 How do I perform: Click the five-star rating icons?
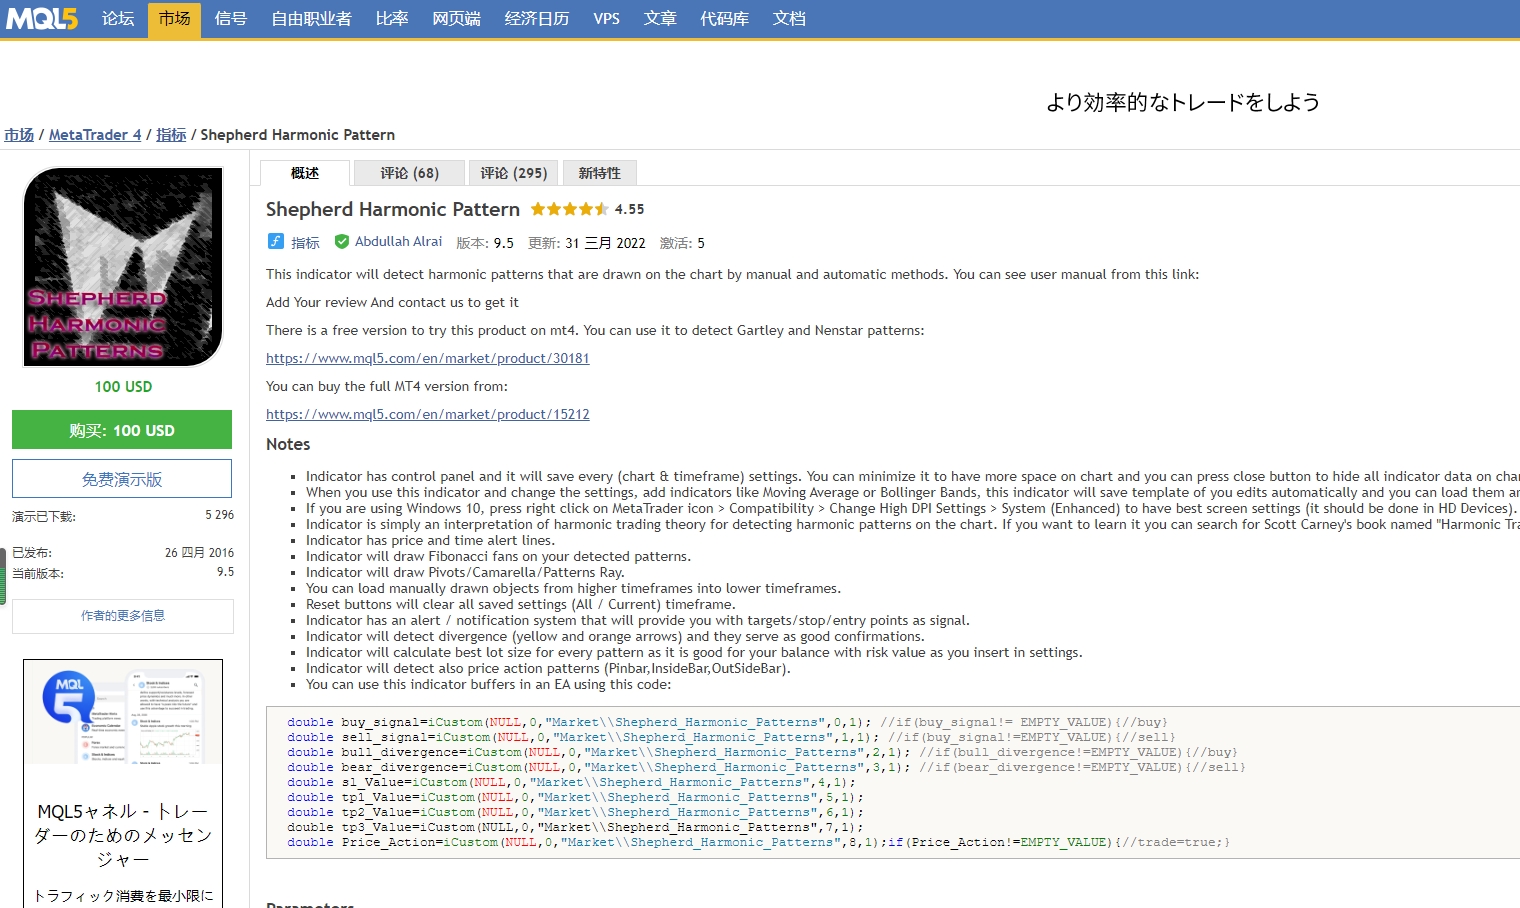569,209
